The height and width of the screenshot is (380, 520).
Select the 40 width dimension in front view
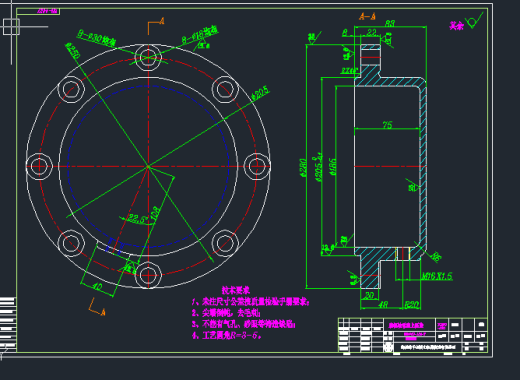pyautogui.click(x=97, y=287)
